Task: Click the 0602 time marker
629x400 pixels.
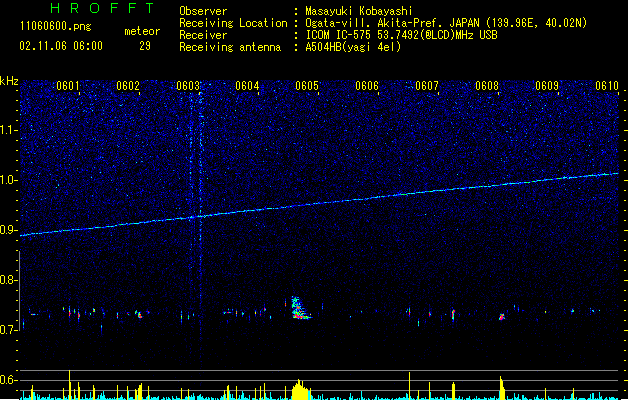Action: (x=128, y=86)
